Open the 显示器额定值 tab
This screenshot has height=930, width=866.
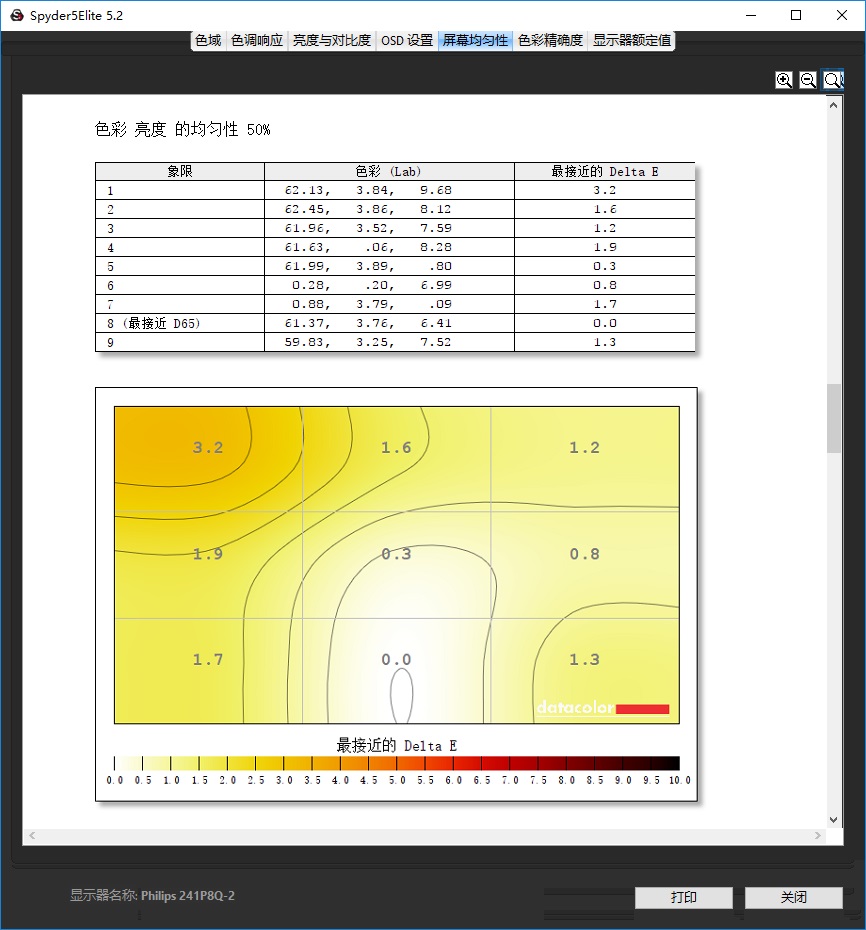tap(632, 40)
